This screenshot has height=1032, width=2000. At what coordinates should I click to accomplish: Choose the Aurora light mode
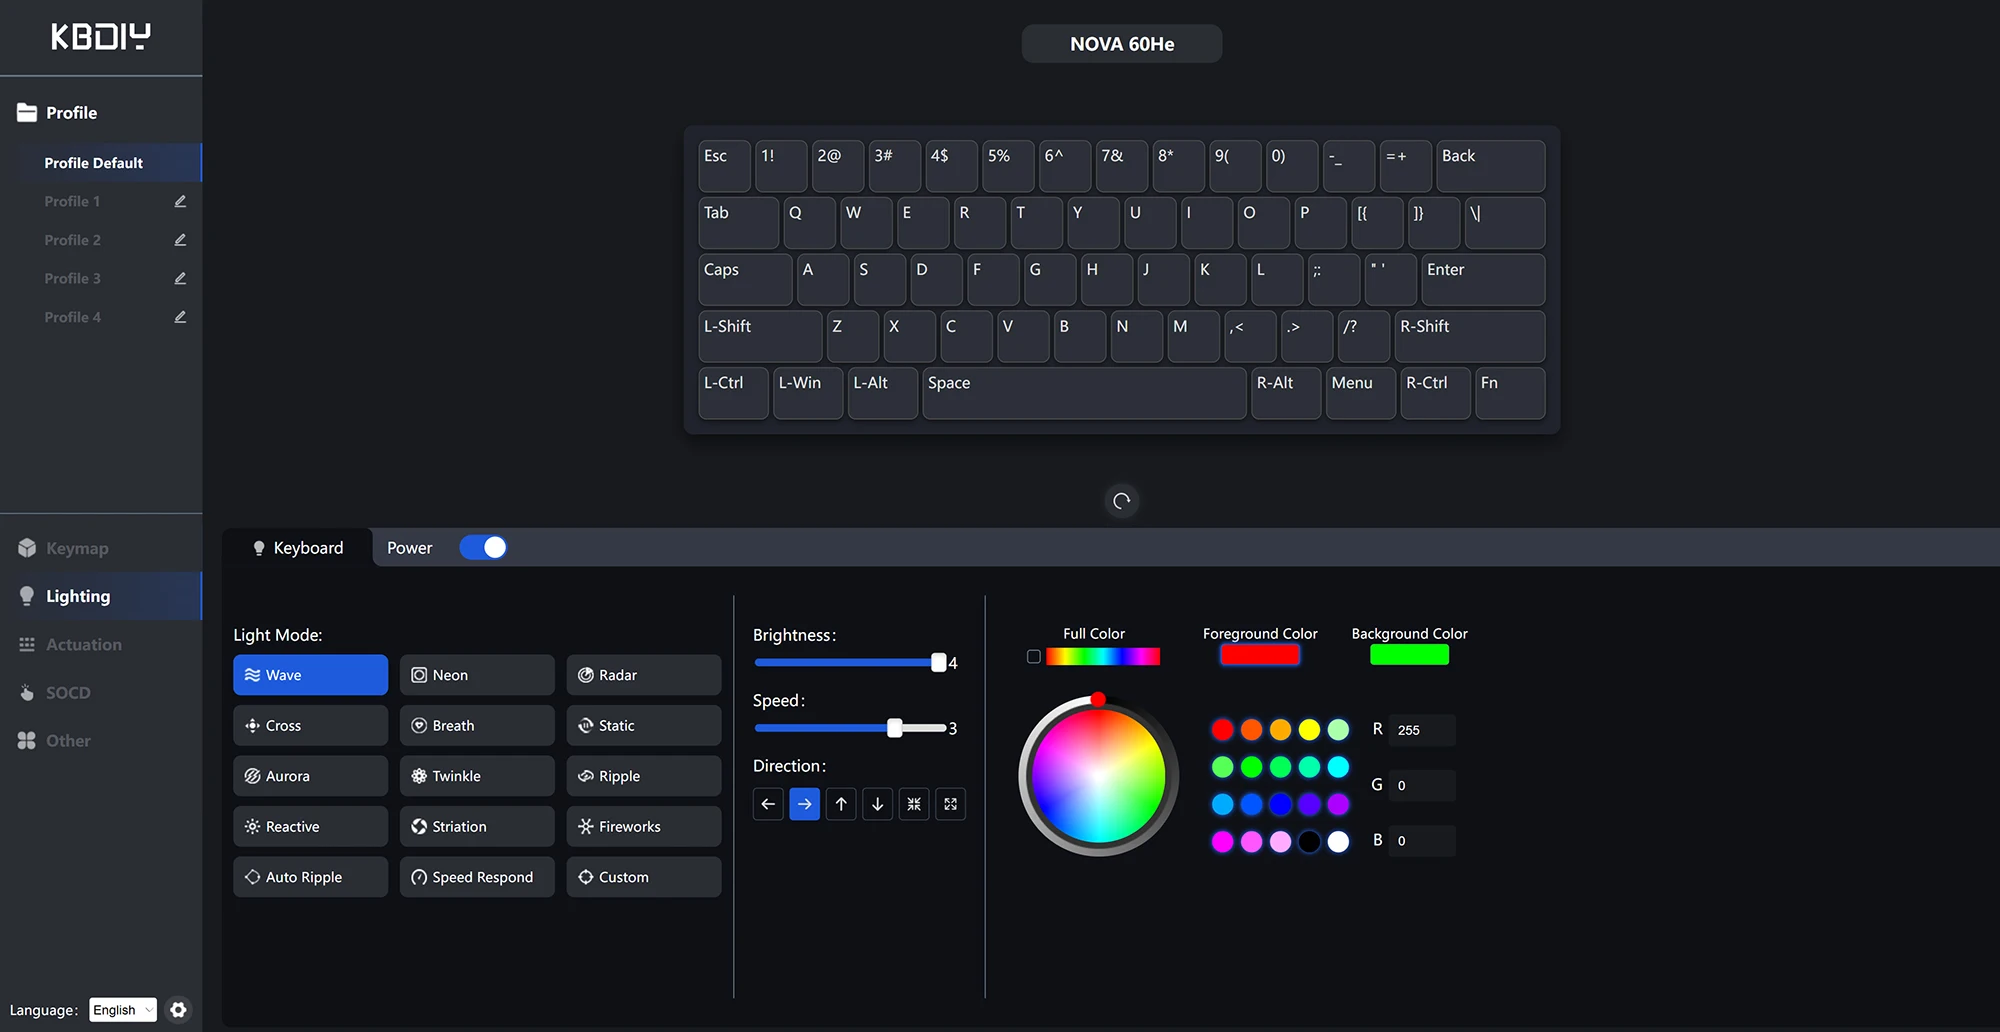point(311,776)
